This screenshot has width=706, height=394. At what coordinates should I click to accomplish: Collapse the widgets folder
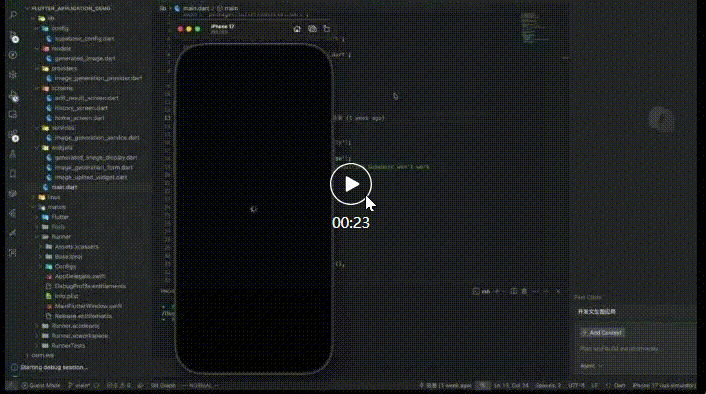[x=62, y=148]
